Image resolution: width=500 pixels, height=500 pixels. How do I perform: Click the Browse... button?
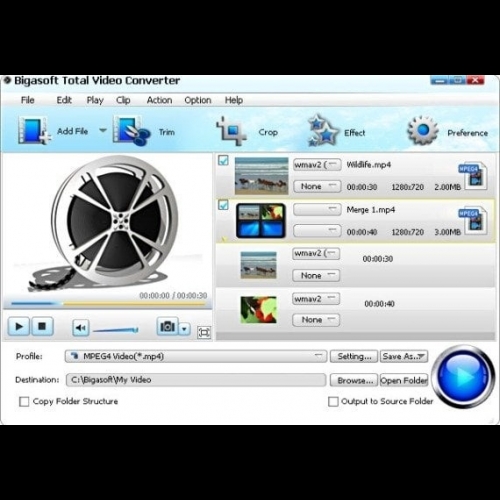[354, 380]
